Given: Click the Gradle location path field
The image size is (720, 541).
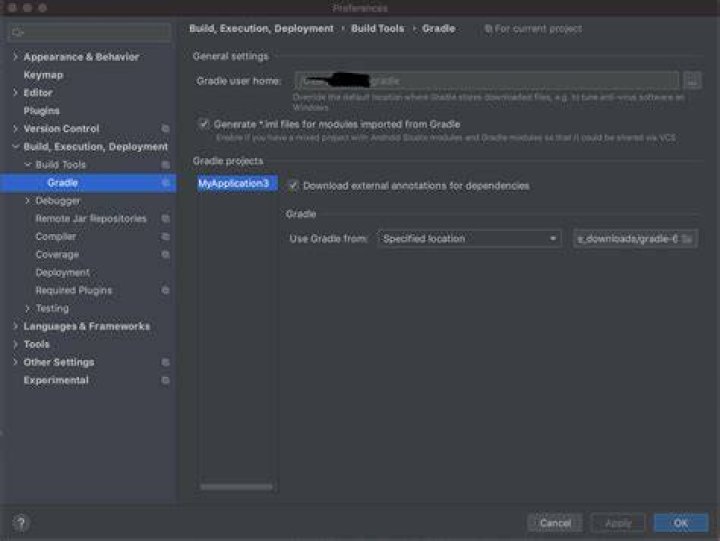Looking at the screenshot, I should click(x=627, y=239).
